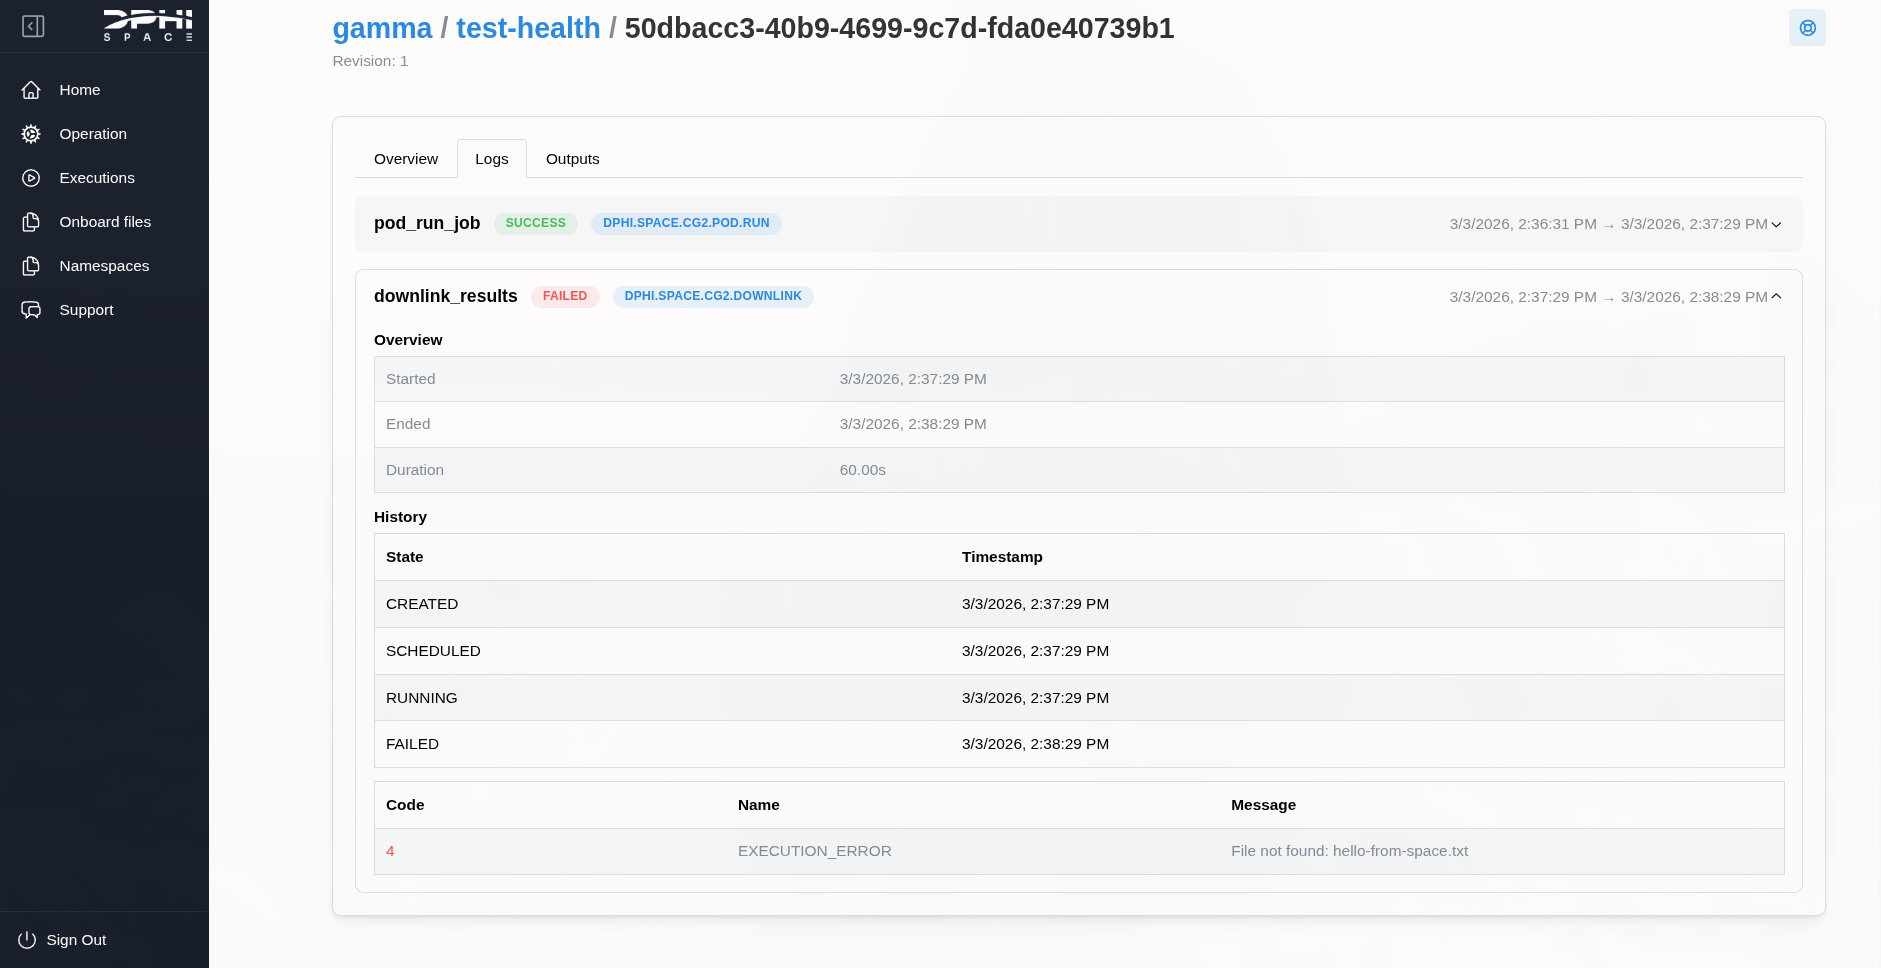Click the Sign Out power icon

27,940
